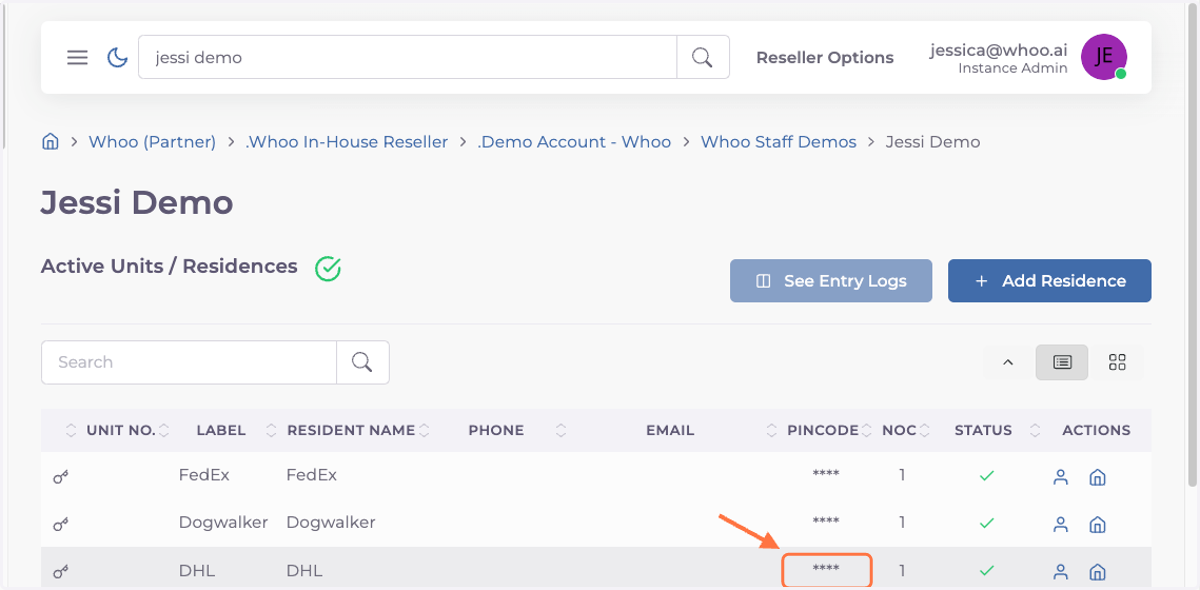The width and height of the screenshot is (1200, 590).
Task: Open Reseller Options menu
Action: (825, 58)
